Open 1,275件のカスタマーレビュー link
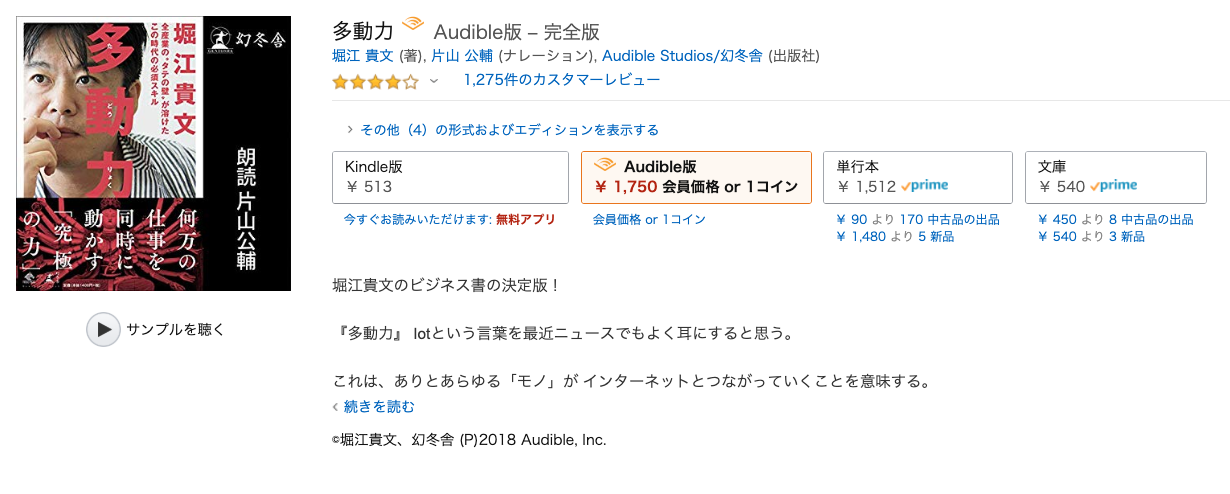This screenshot has width=1230, height=494. (561, 80)
